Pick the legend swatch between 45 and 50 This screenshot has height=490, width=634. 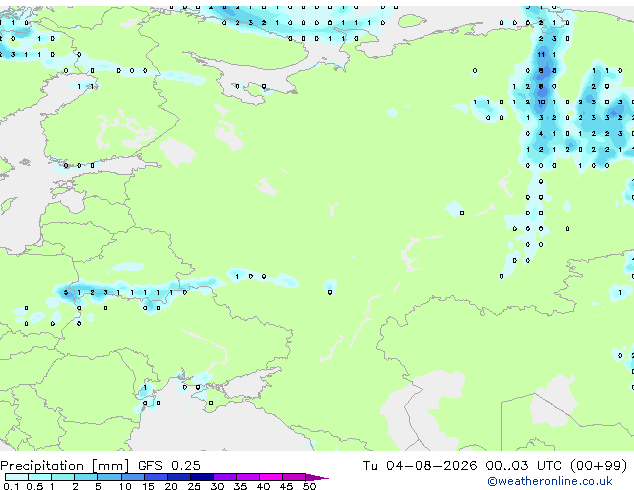[294, 477]
